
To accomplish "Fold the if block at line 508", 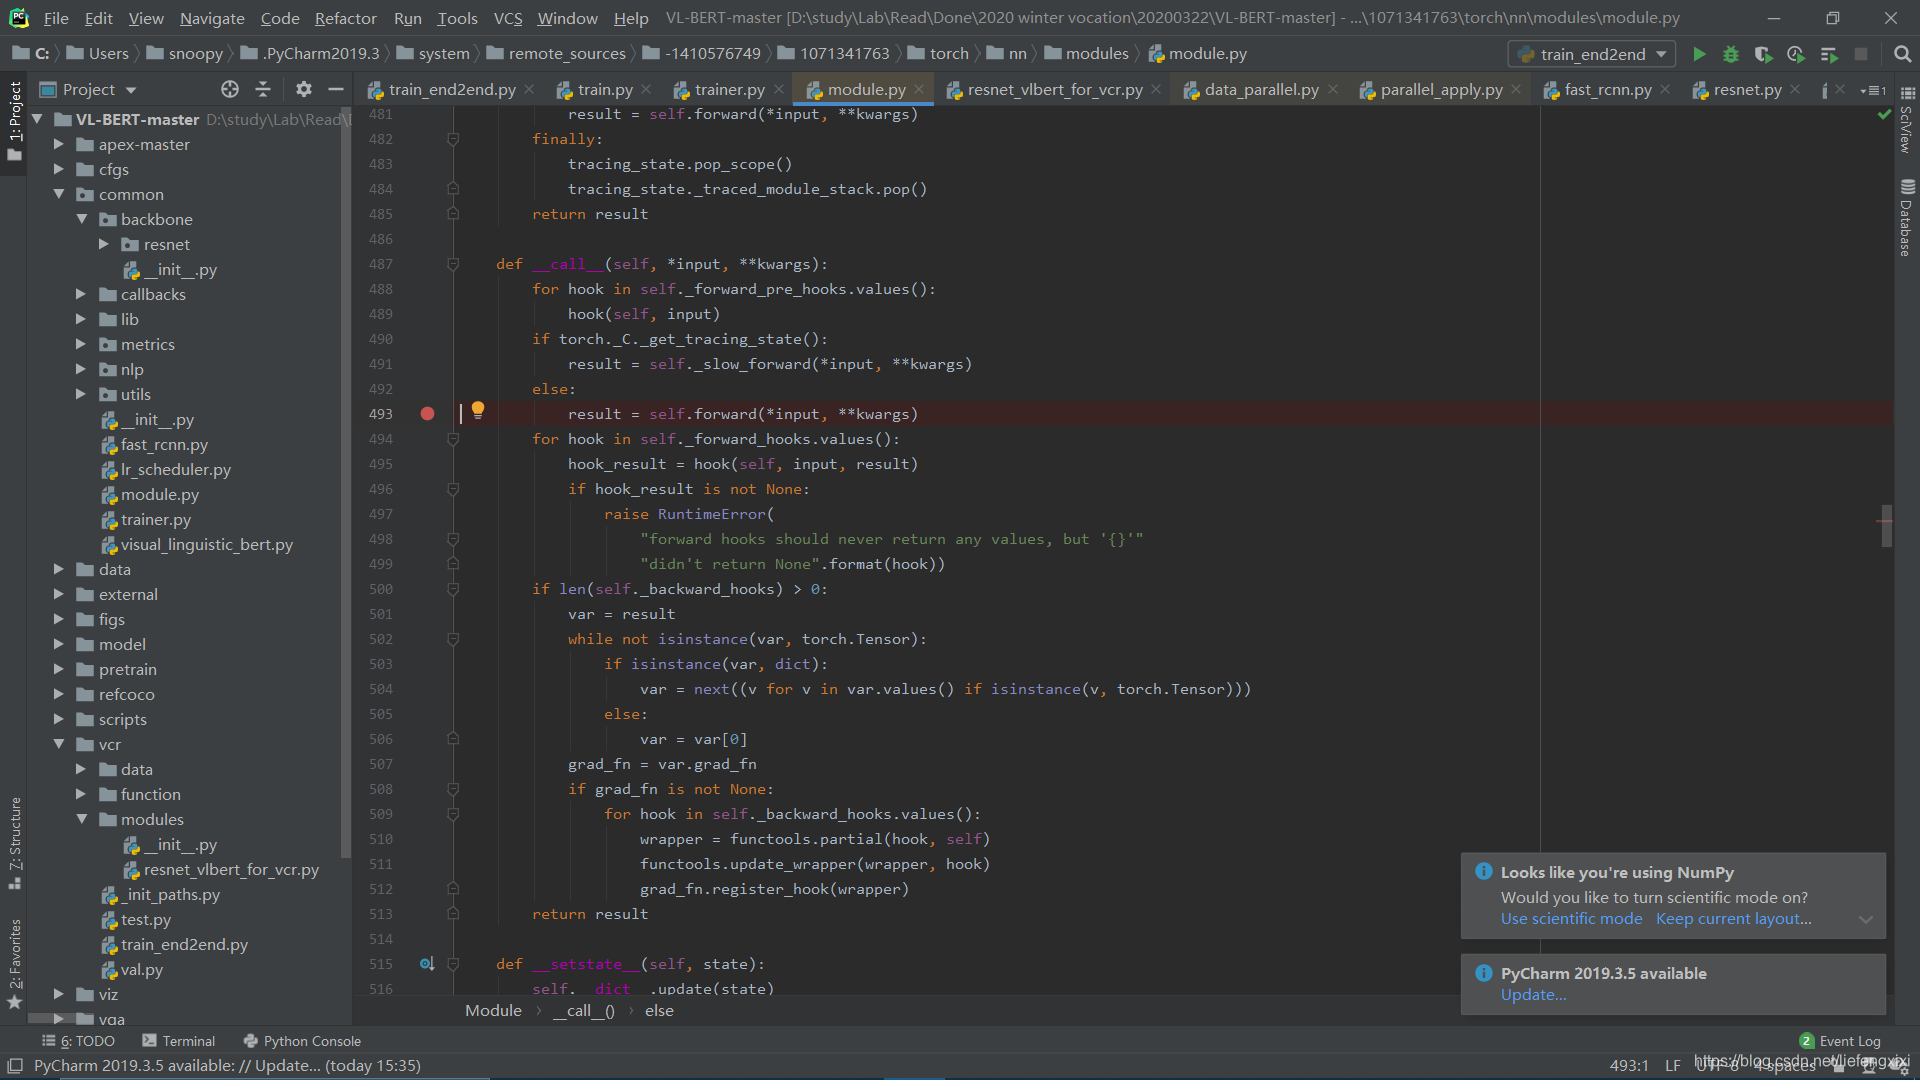I will [x=453, y=789].
